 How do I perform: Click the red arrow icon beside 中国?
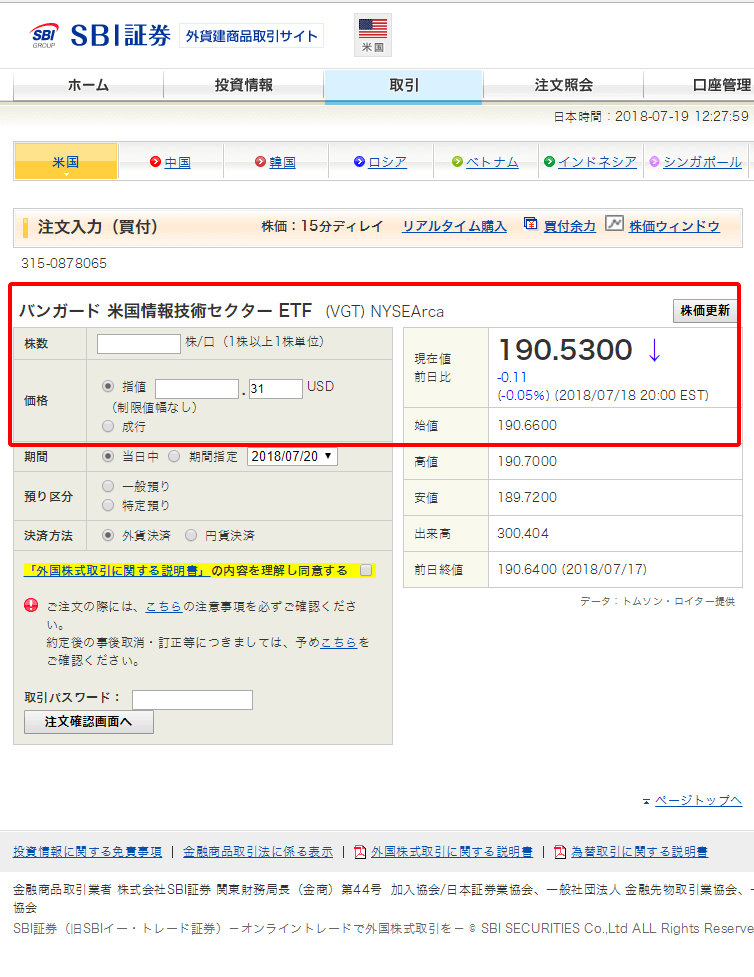click(155, 162)
